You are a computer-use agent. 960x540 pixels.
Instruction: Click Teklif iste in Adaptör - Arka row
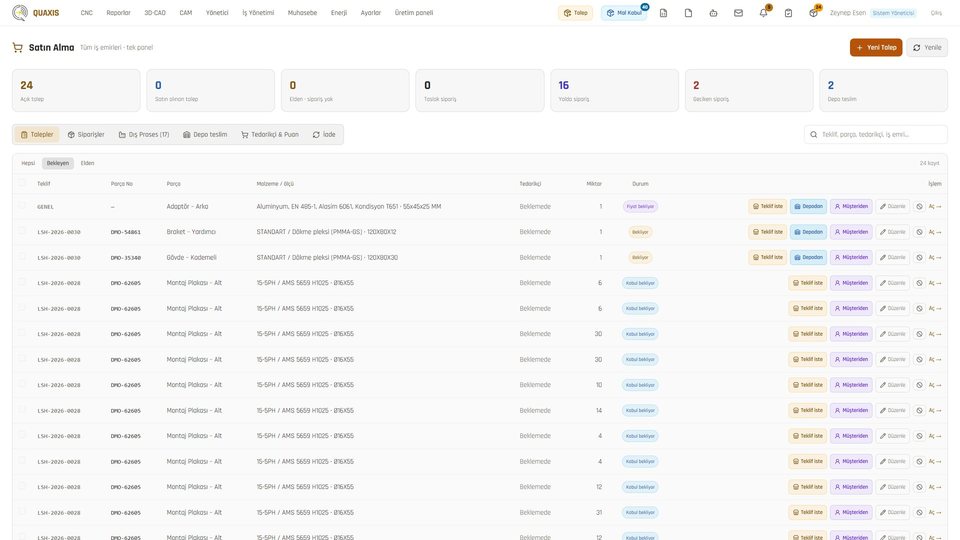pyautogui.click(x=767, y=206)
